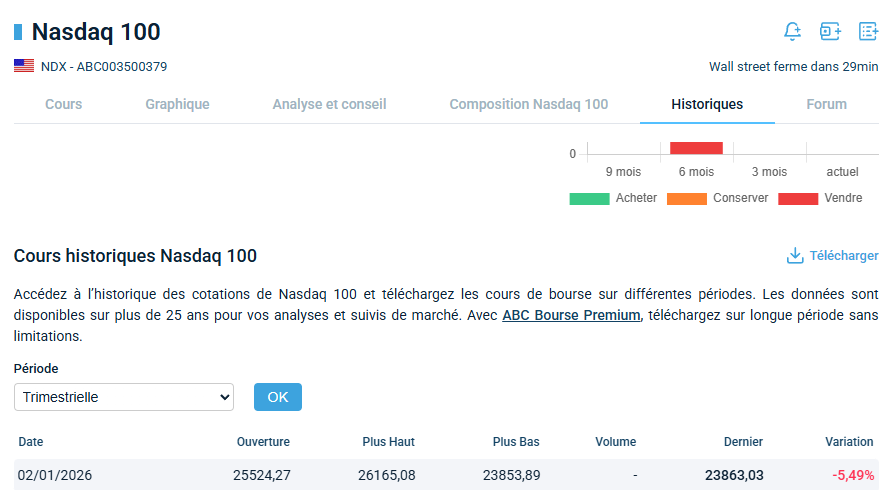This screenshot has height=490, width=893.
Task: Select the date cell 02/01/2026
Action: [55, 475]
